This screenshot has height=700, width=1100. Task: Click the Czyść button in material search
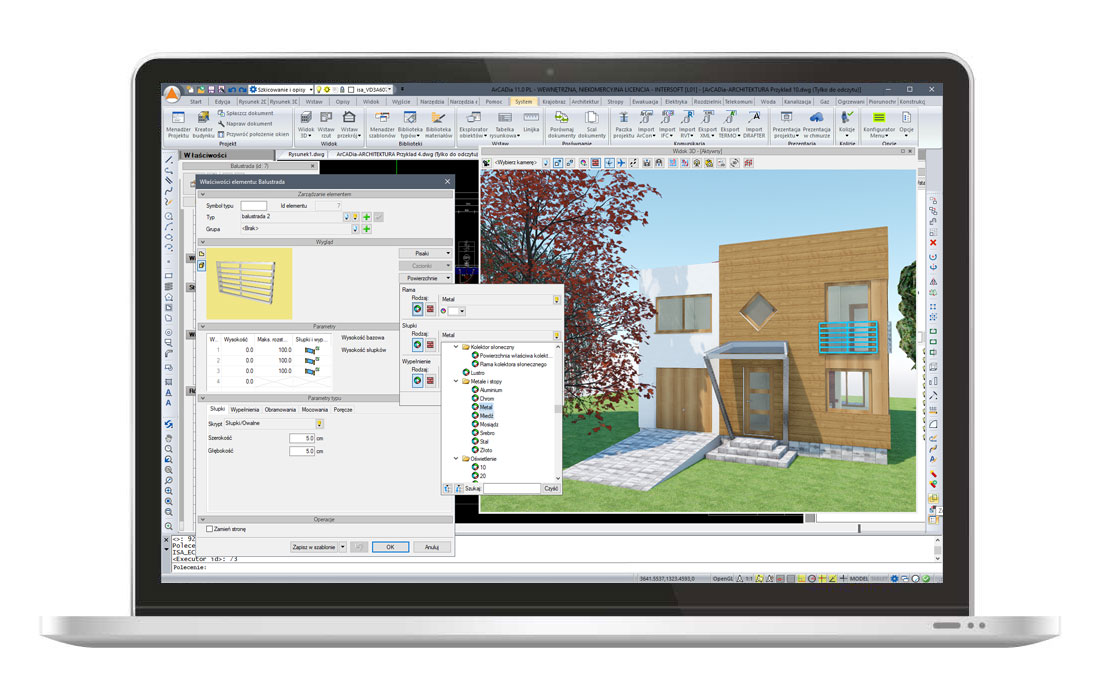pyautogui.click(x=551, y=488)
